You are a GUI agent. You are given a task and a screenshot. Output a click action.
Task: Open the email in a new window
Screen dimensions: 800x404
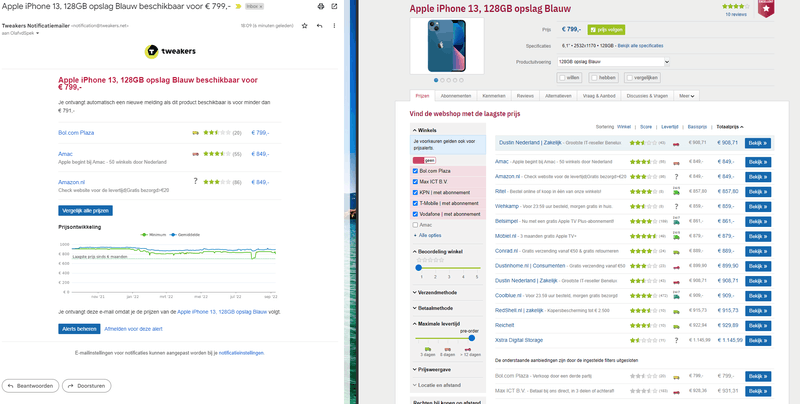coord(334,6)
